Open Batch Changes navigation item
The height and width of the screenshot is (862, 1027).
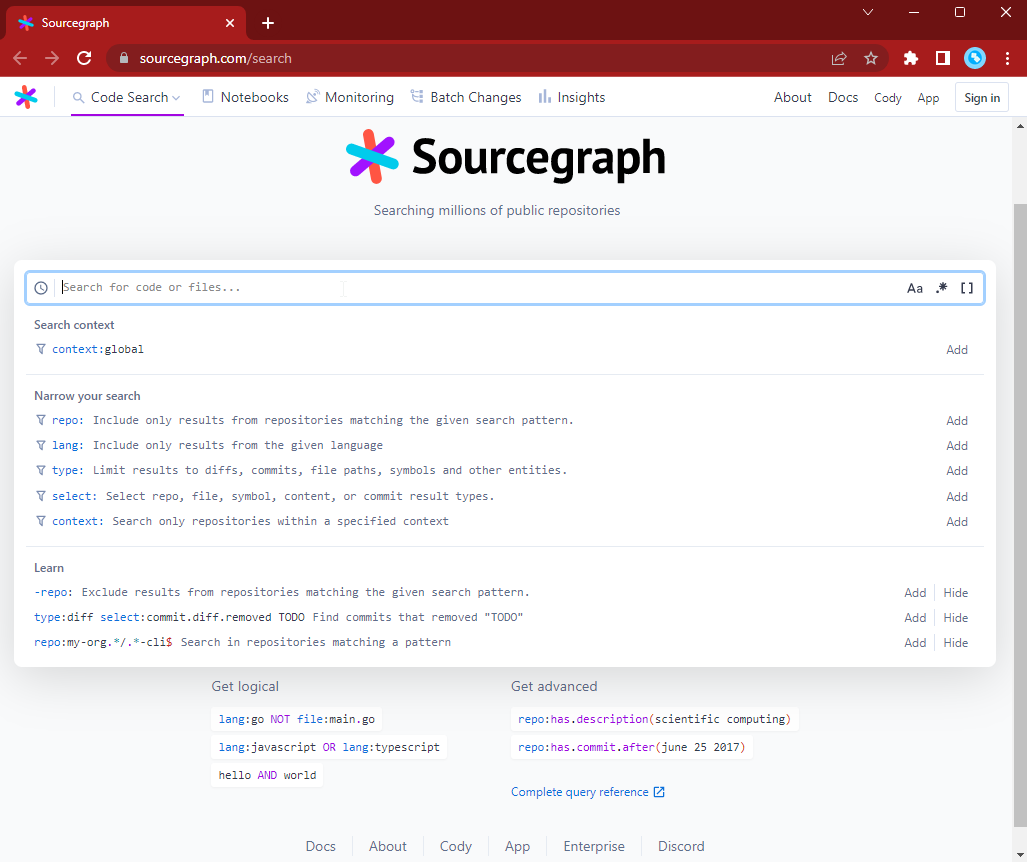pos(466,98)
